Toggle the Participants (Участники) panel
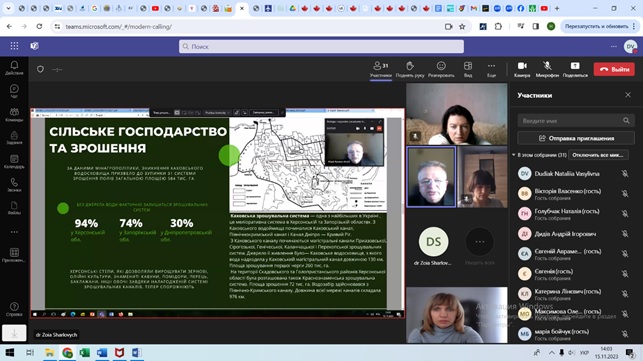The width and height of the screenshot is (643, 361). 381,69
